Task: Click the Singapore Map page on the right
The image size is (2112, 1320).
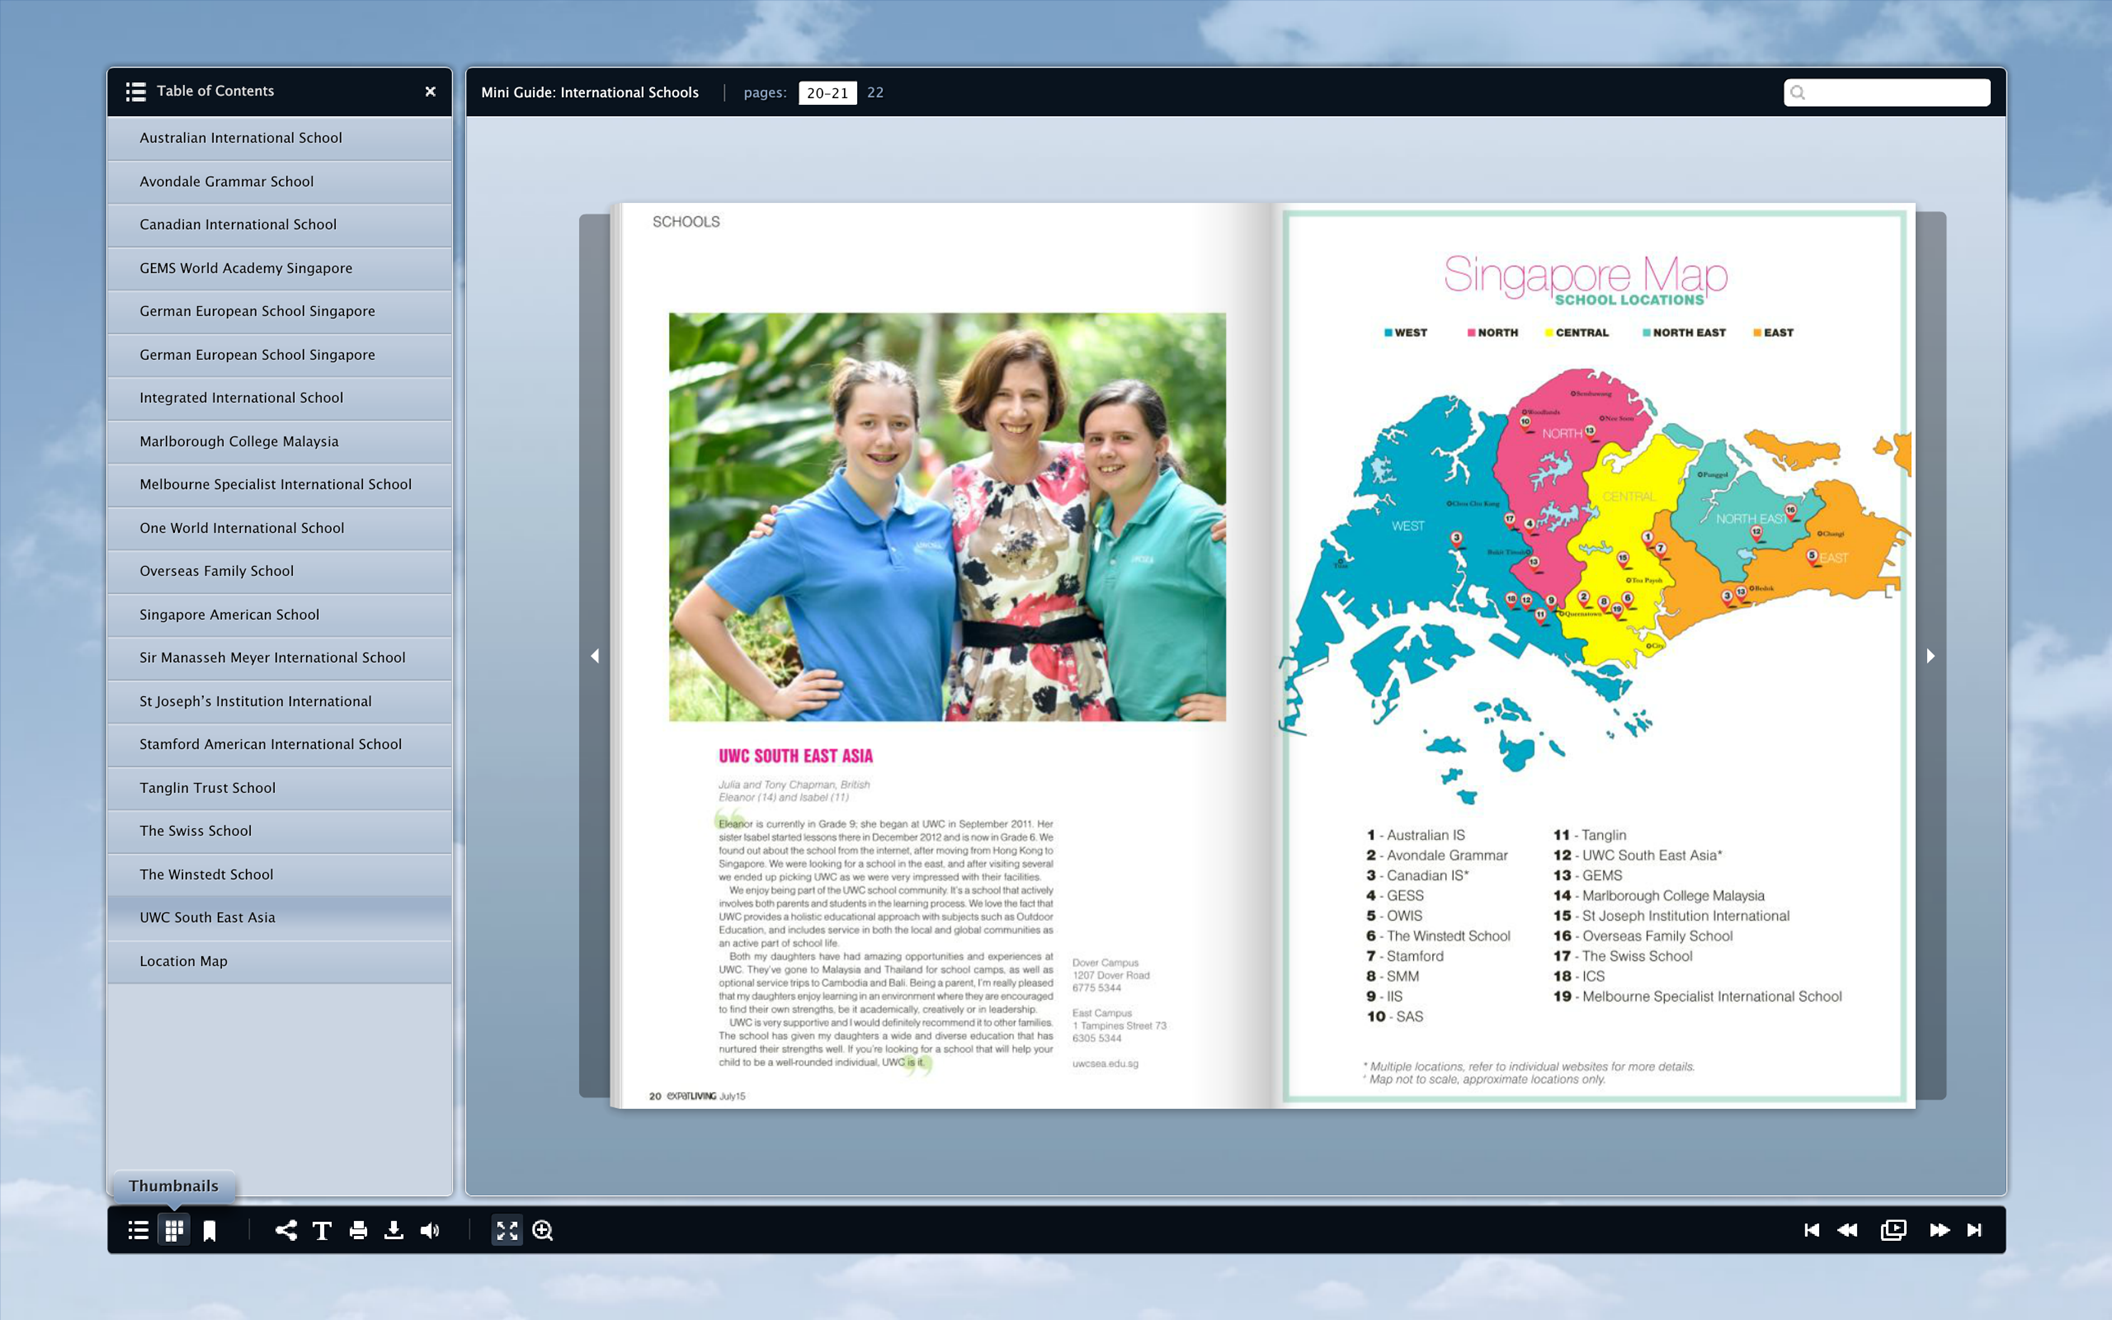Action: click(x=1595, y=656)
